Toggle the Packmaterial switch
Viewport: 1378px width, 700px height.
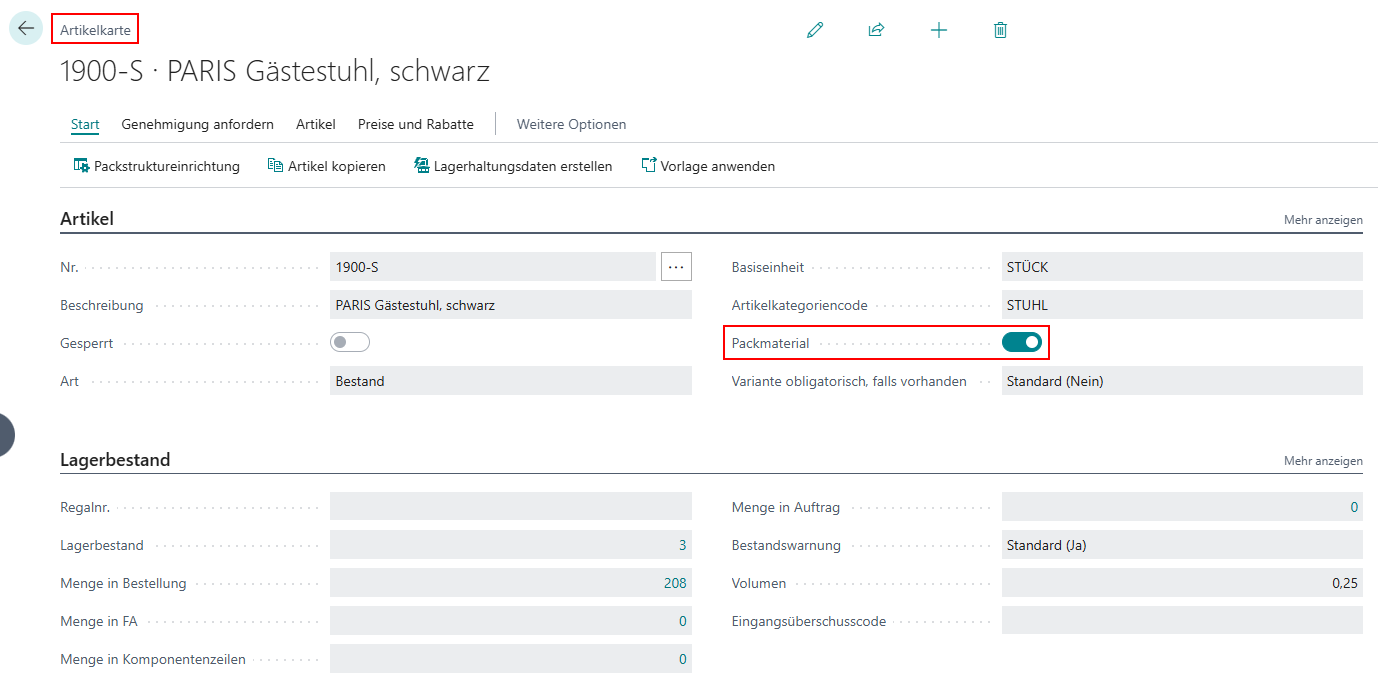pyautogui.click(x=1022, y=343)
